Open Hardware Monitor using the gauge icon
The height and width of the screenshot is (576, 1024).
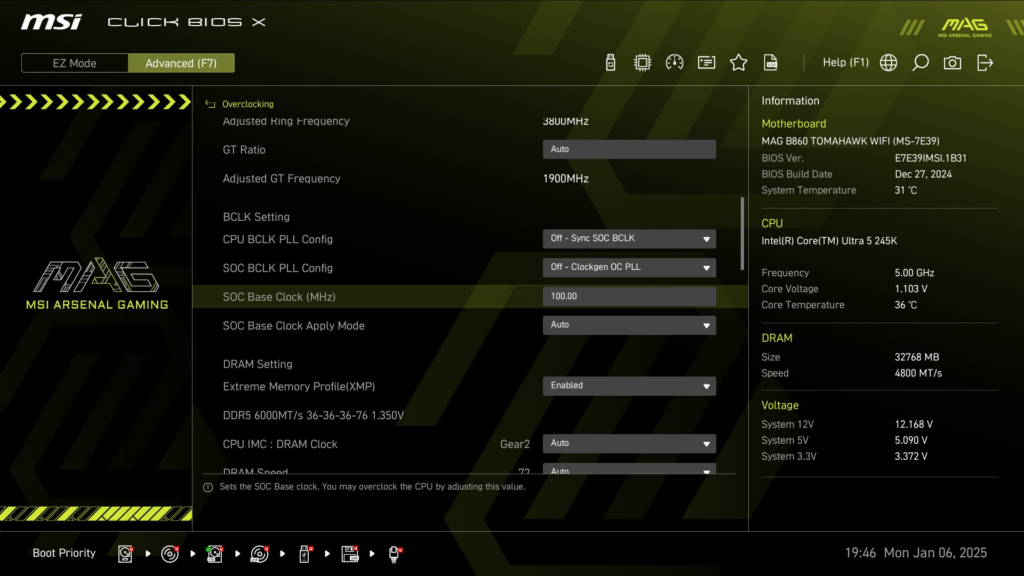(x=676, y=61)
